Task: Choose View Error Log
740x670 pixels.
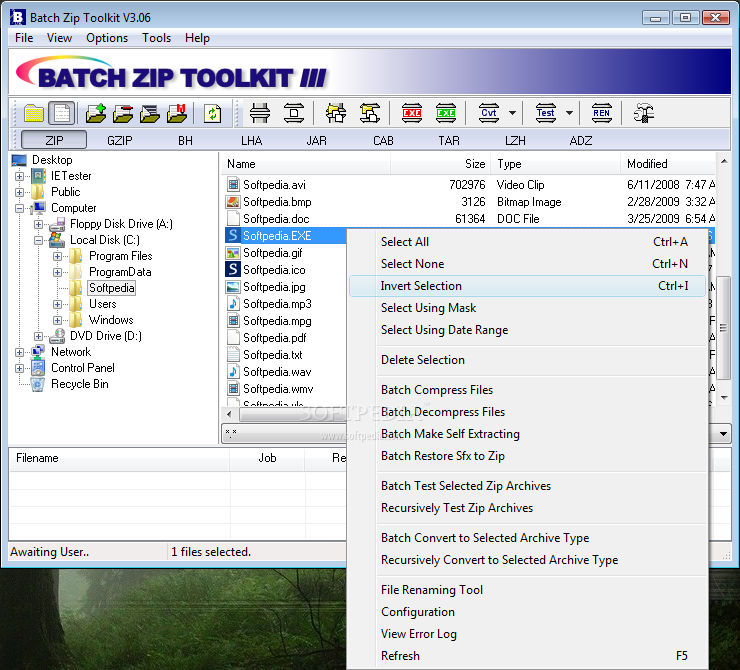Action: pyautogui.click(x=527, y=634)
